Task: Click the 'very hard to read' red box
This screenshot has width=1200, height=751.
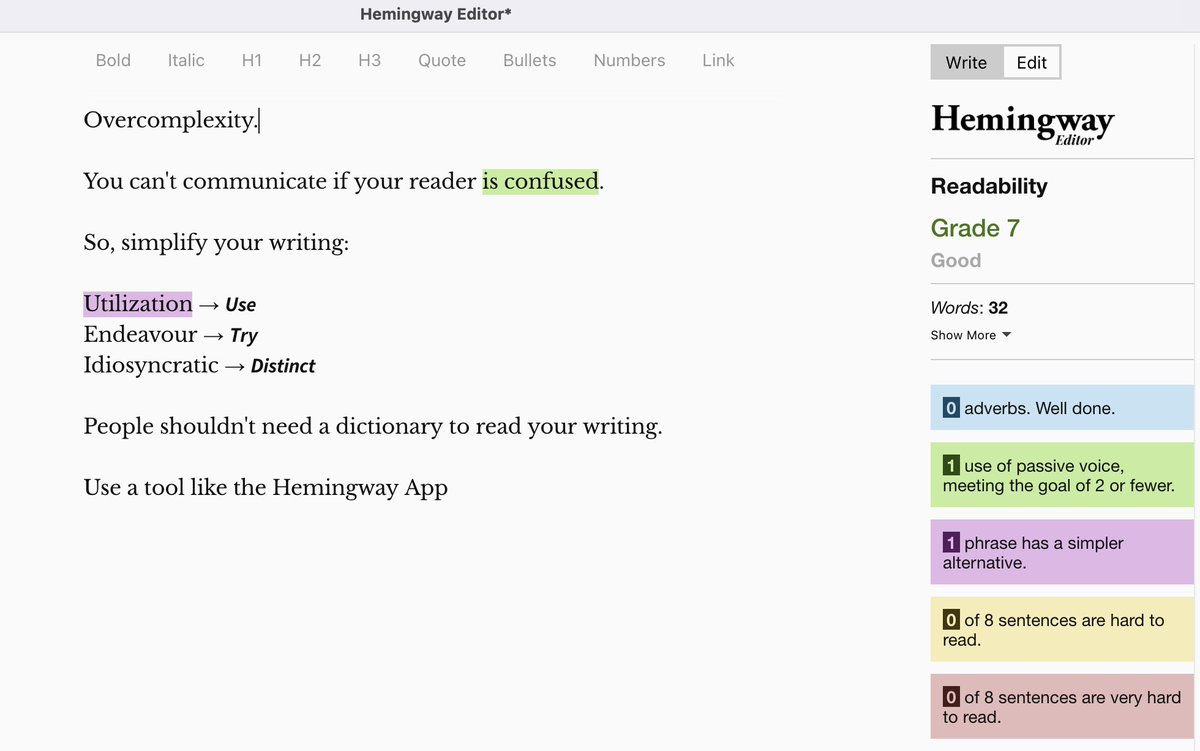Action: (x=1062, y=707)
